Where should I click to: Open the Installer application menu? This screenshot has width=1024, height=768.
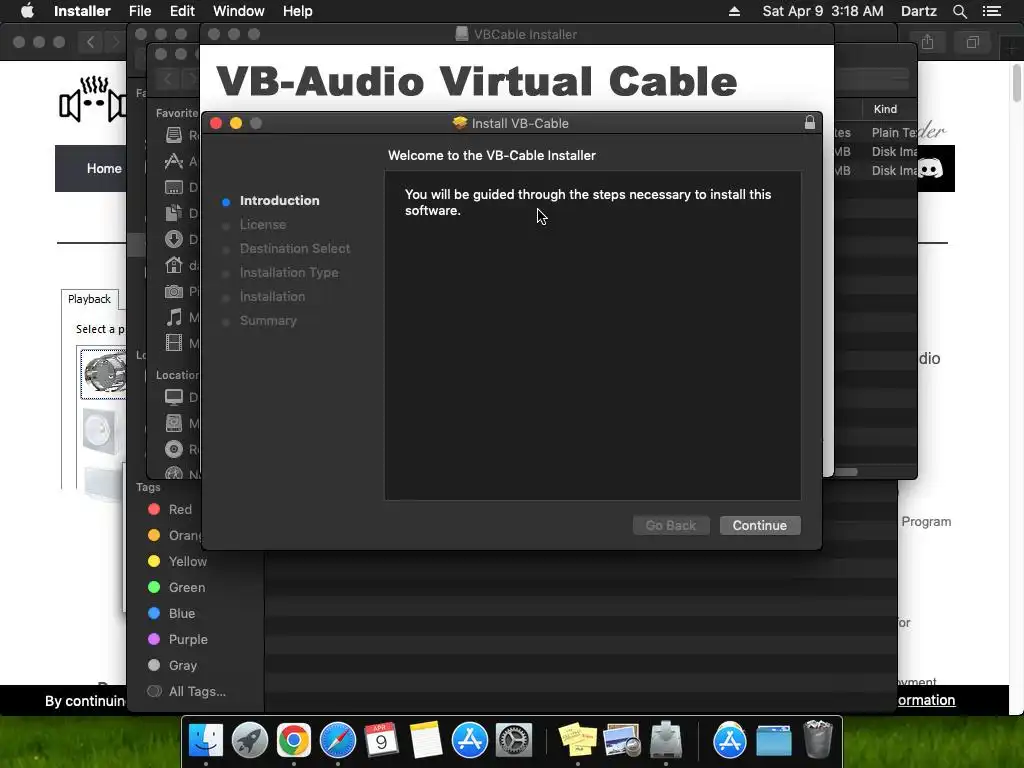pyautogui.click(x=82, y=11)
